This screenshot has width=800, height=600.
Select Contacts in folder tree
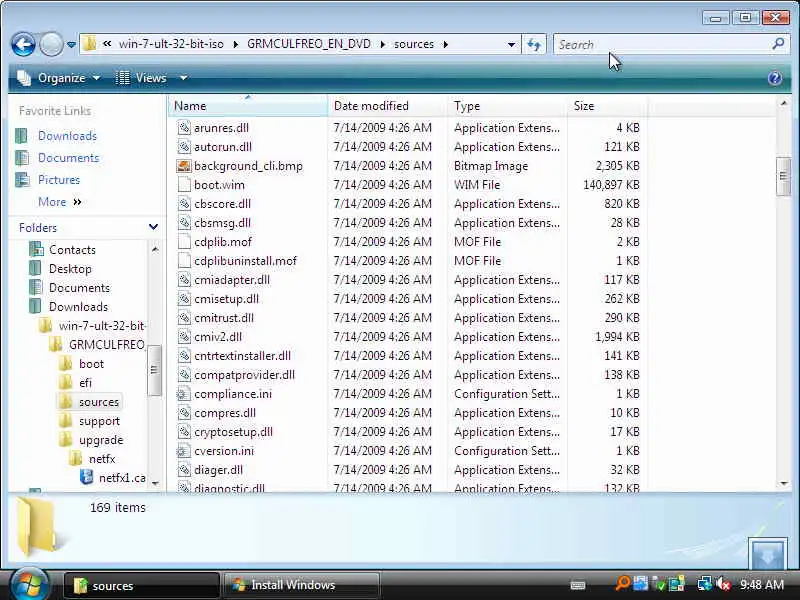pos(72,250)
